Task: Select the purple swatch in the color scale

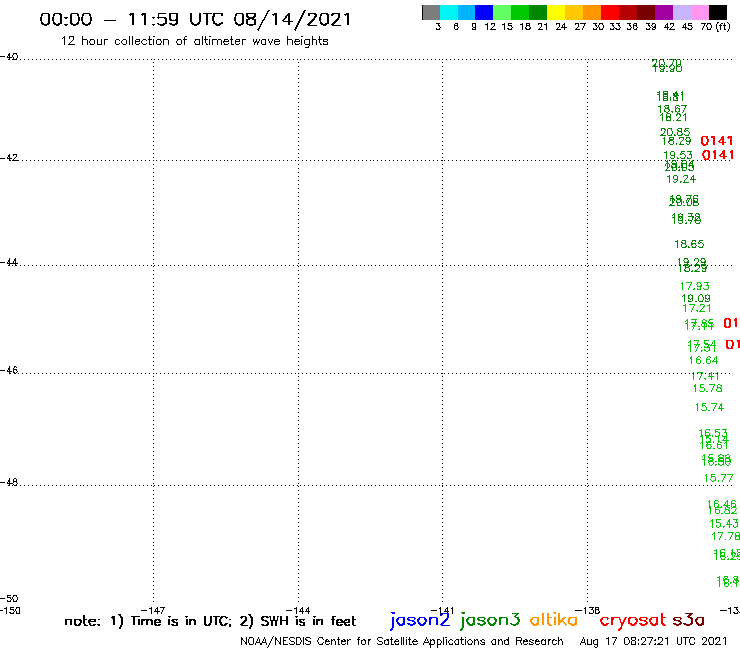Action: (664, 12)
